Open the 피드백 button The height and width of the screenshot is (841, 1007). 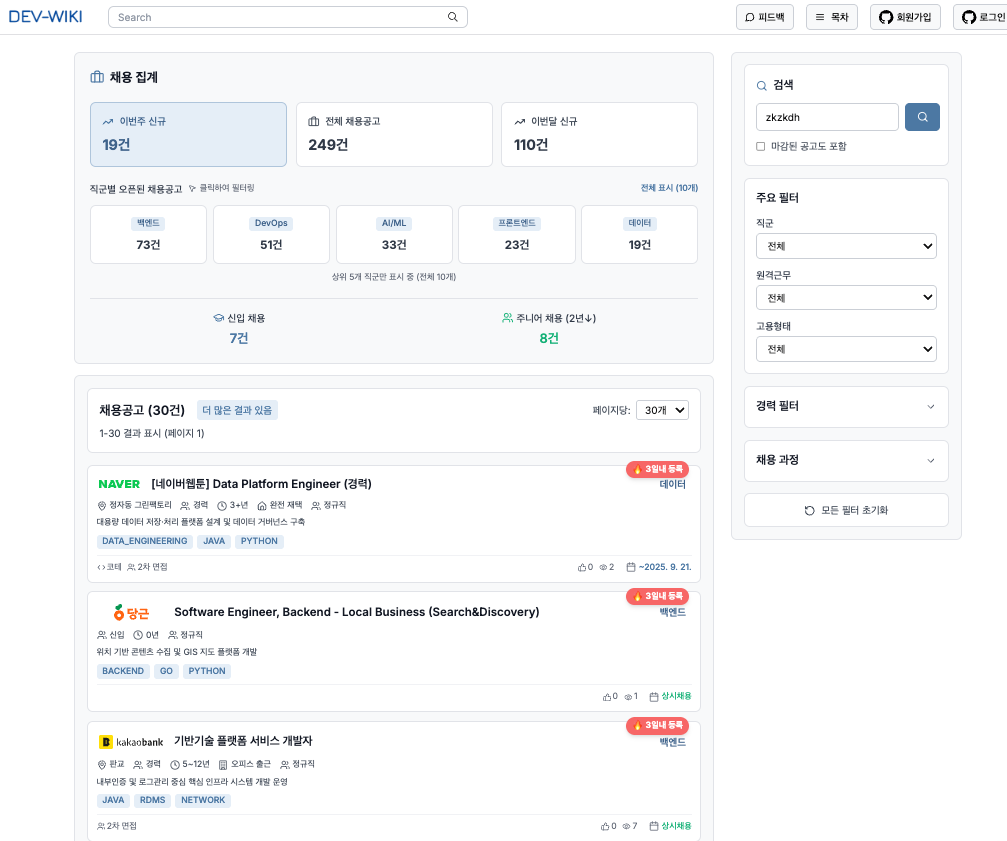764,17
